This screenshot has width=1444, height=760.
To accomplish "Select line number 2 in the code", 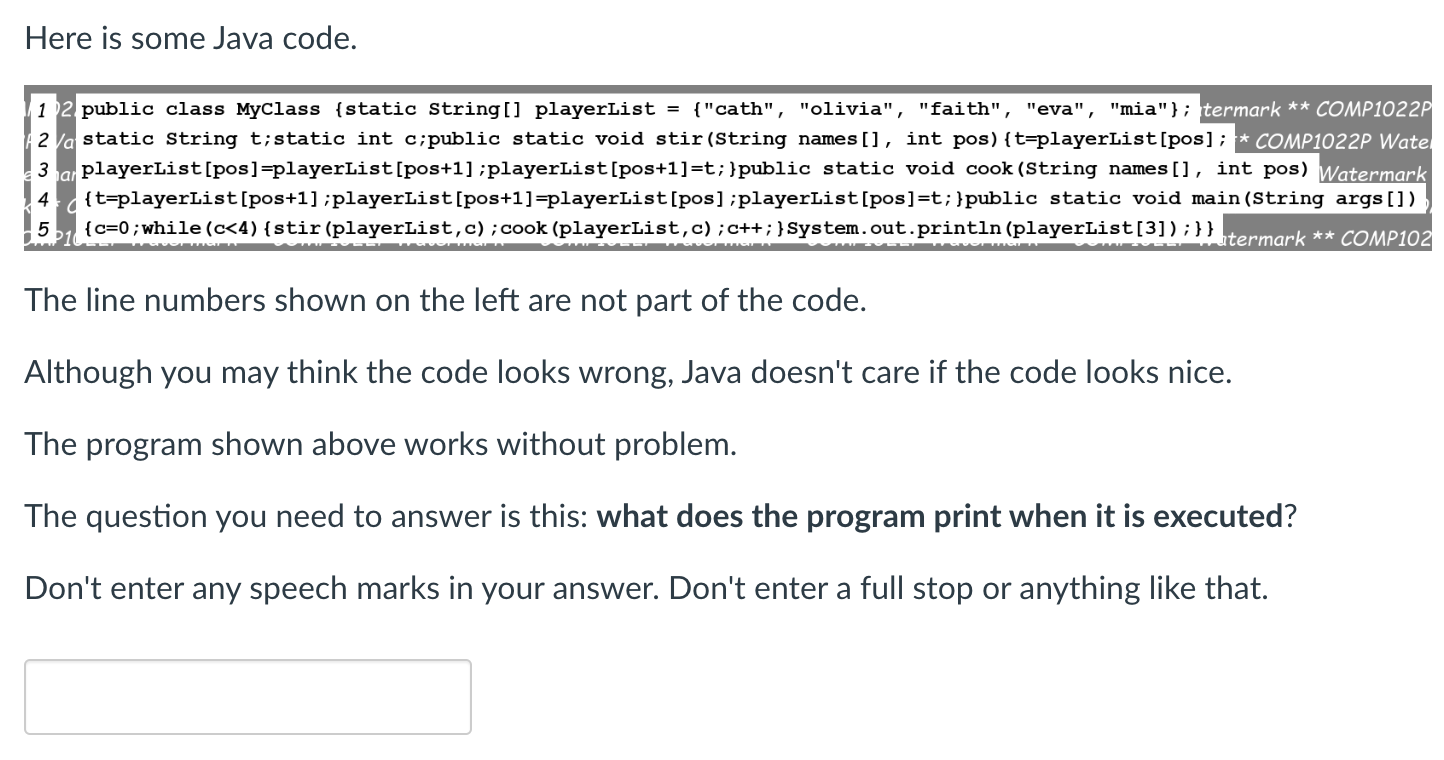I will 40,139.
